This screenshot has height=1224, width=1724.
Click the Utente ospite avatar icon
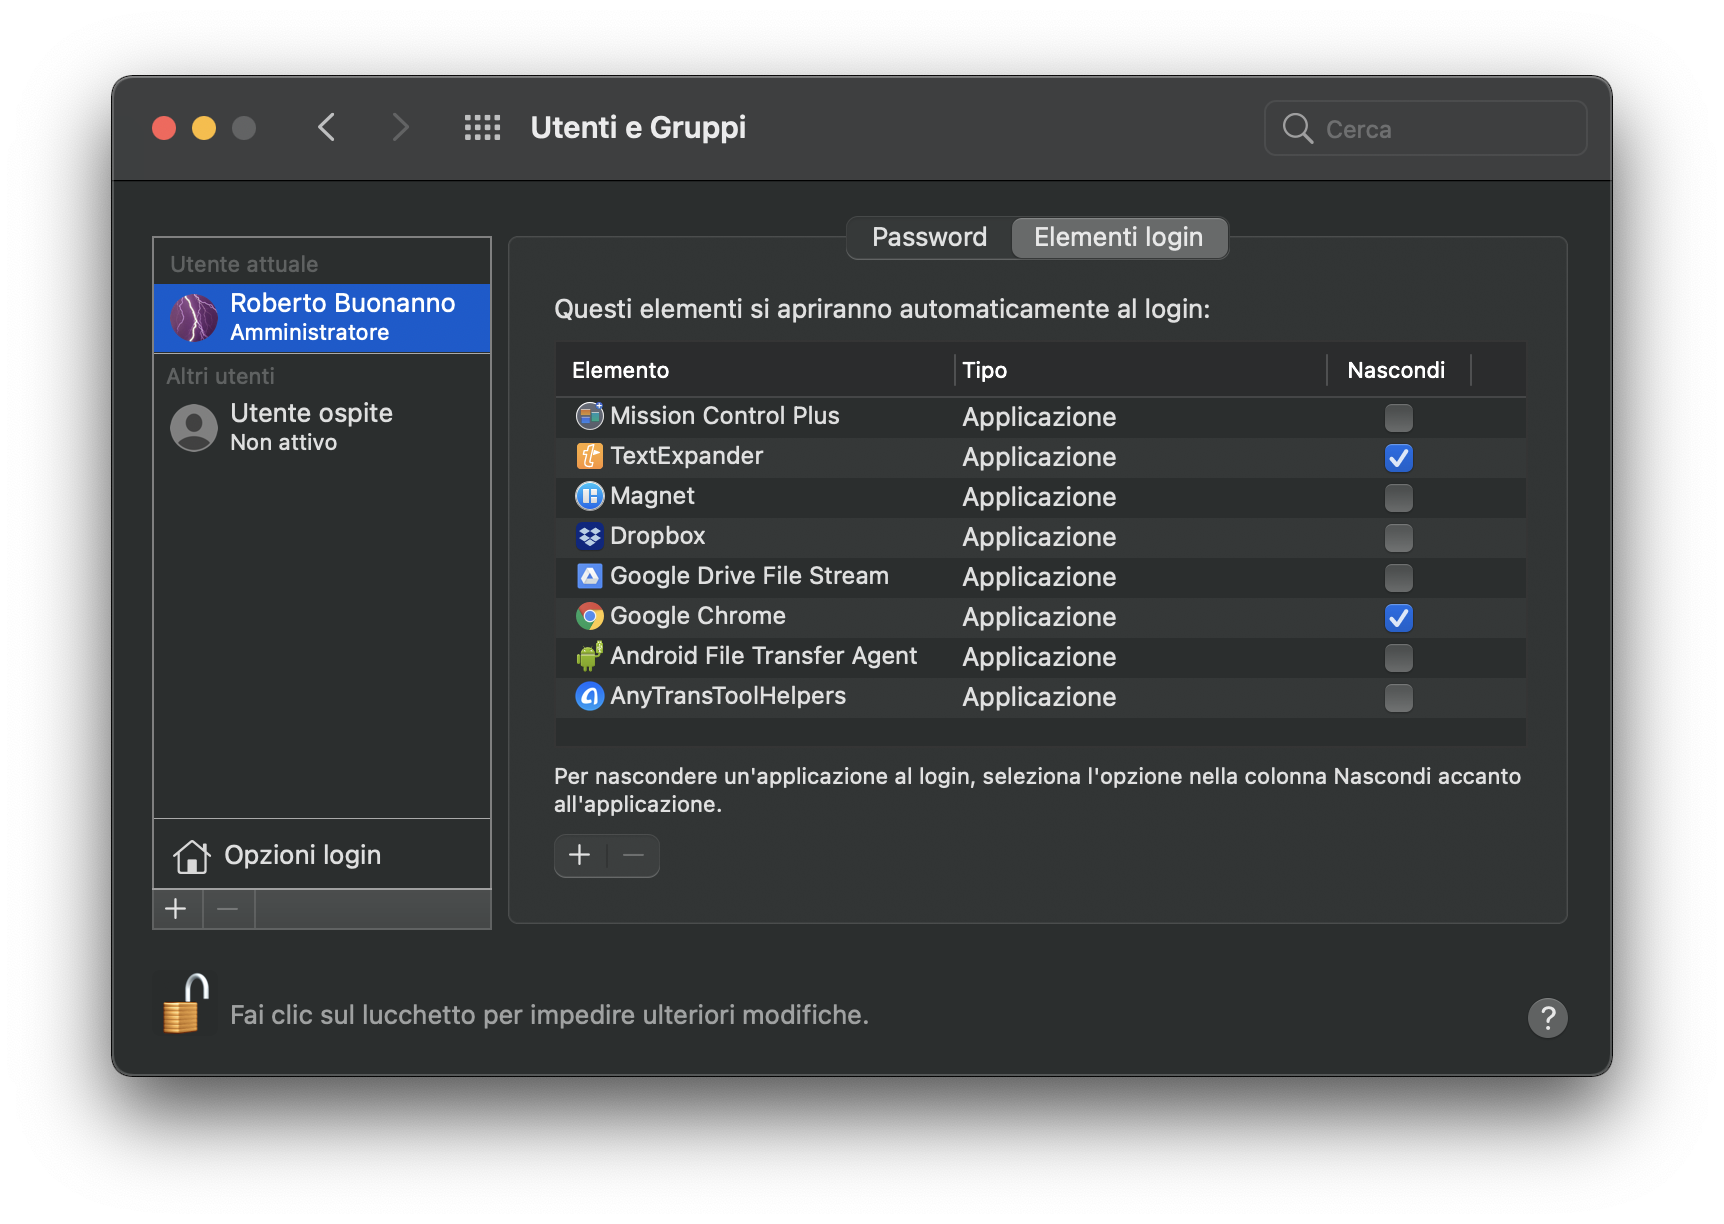pyautogui.click(x=194, y=428)
